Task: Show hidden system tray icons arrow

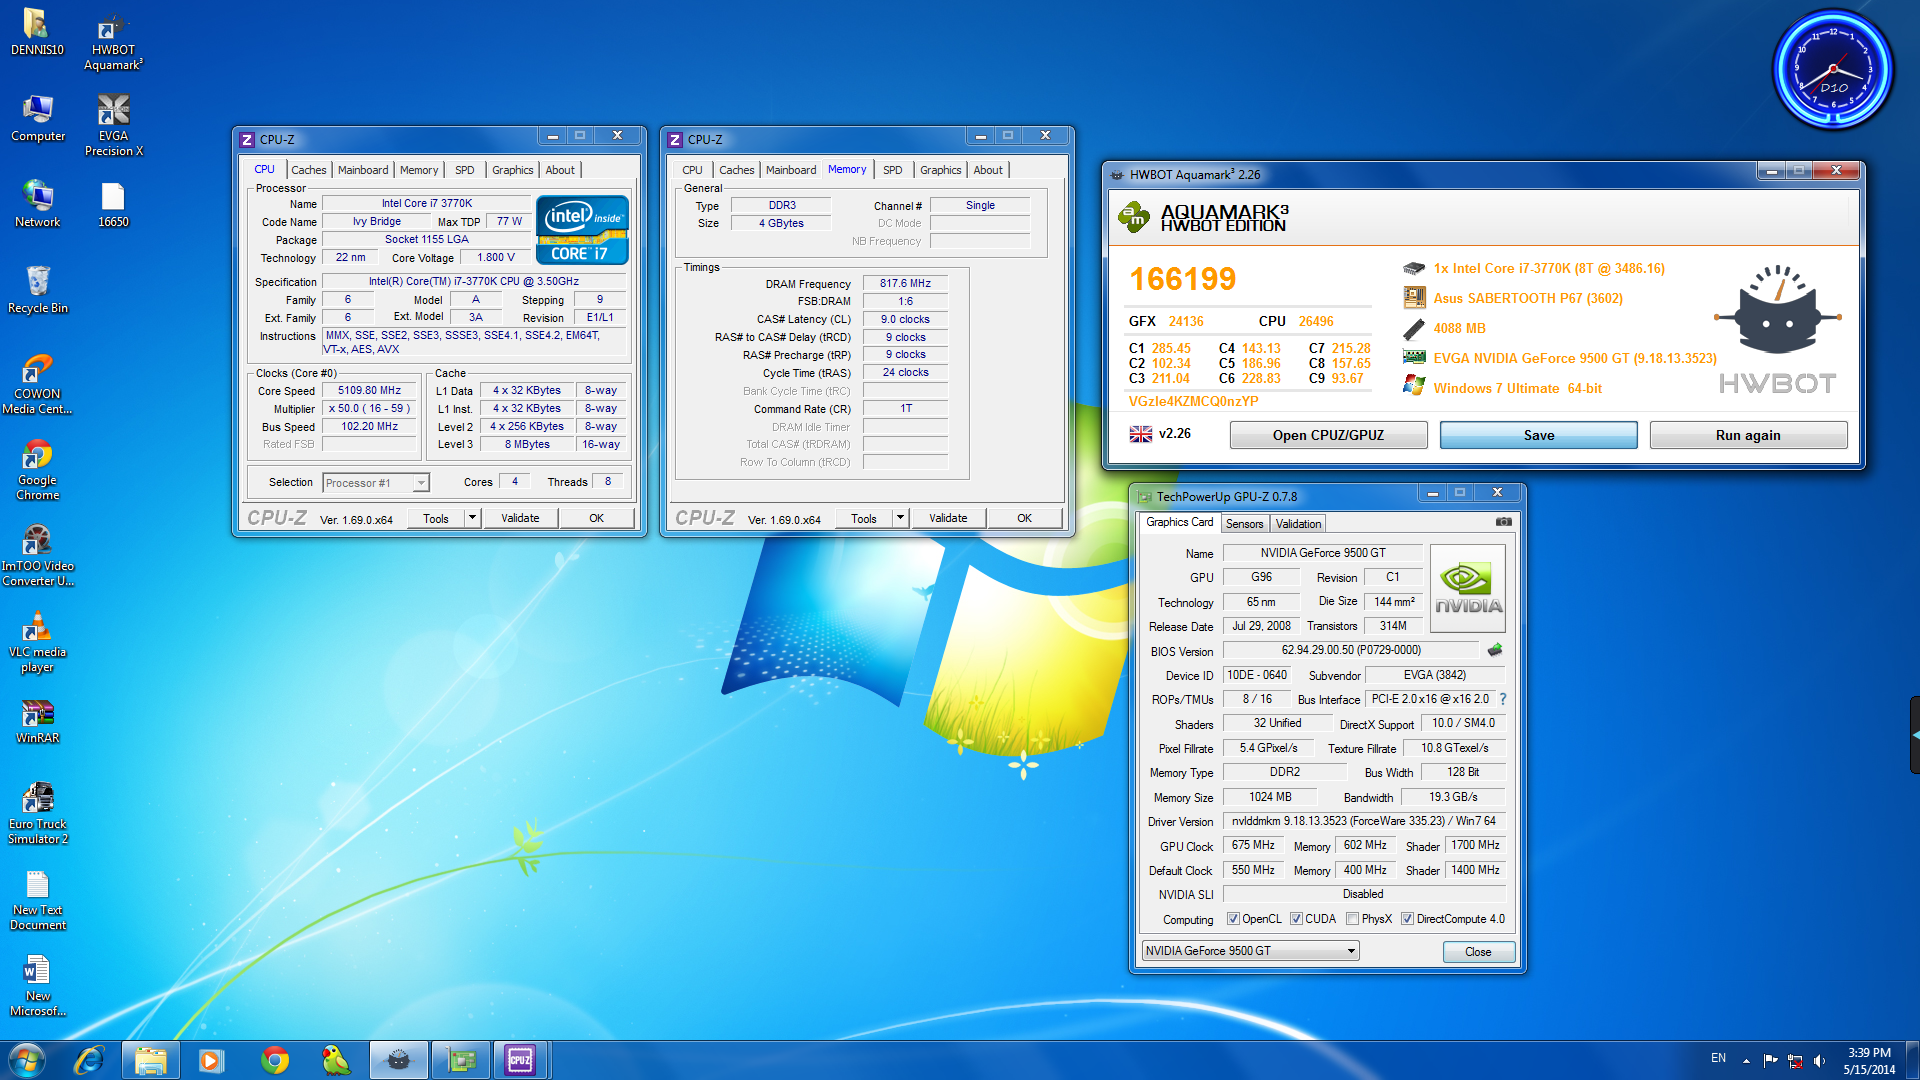Action: (x=1746, y=1060)
